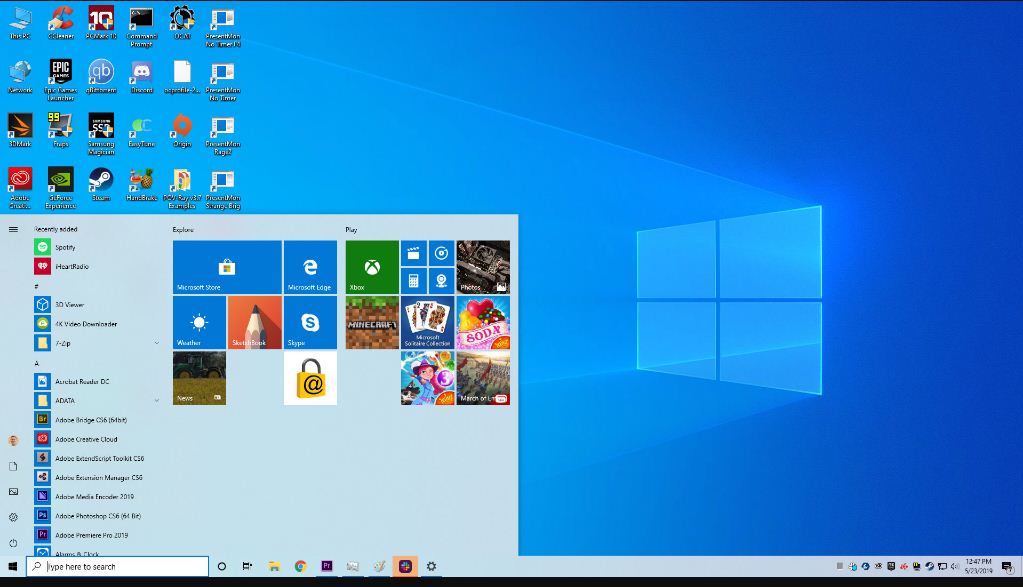Open 4K Video Downloader in app list
1023x587 pixels.
click(x=97, y=324)
